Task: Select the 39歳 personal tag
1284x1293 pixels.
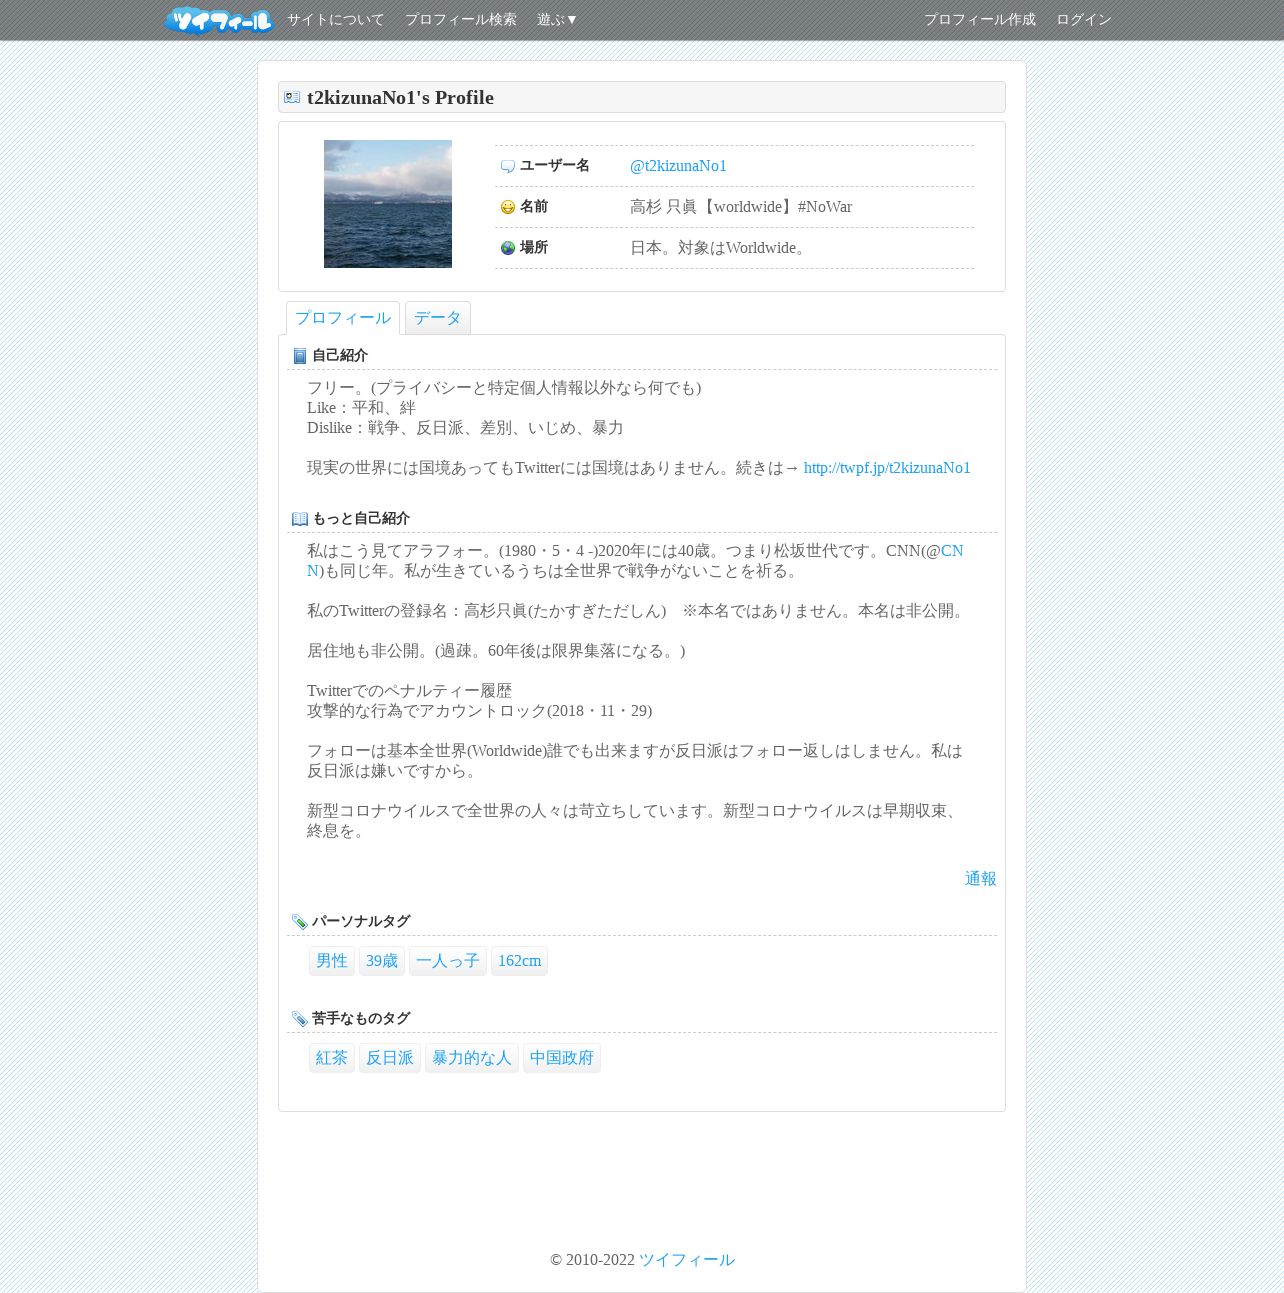Action: pyautogui.click(x=382, y=961)
